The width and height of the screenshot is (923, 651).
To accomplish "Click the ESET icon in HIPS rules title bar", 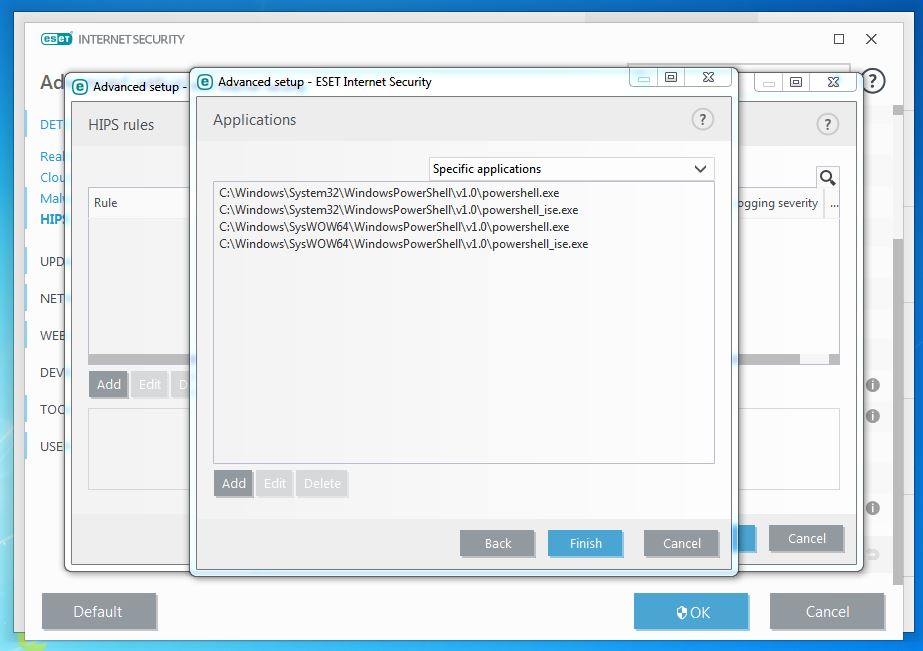I will (x=80, y=87).
